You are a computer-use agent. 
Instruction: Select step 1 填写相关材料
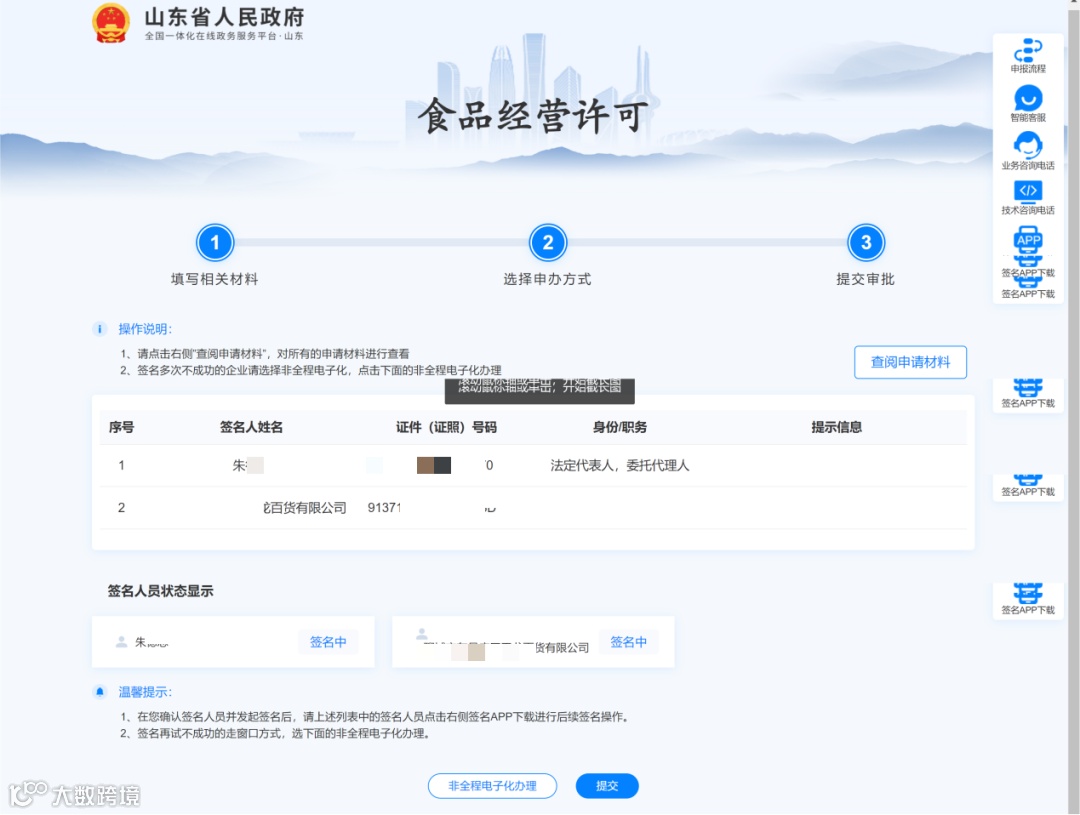214,242
